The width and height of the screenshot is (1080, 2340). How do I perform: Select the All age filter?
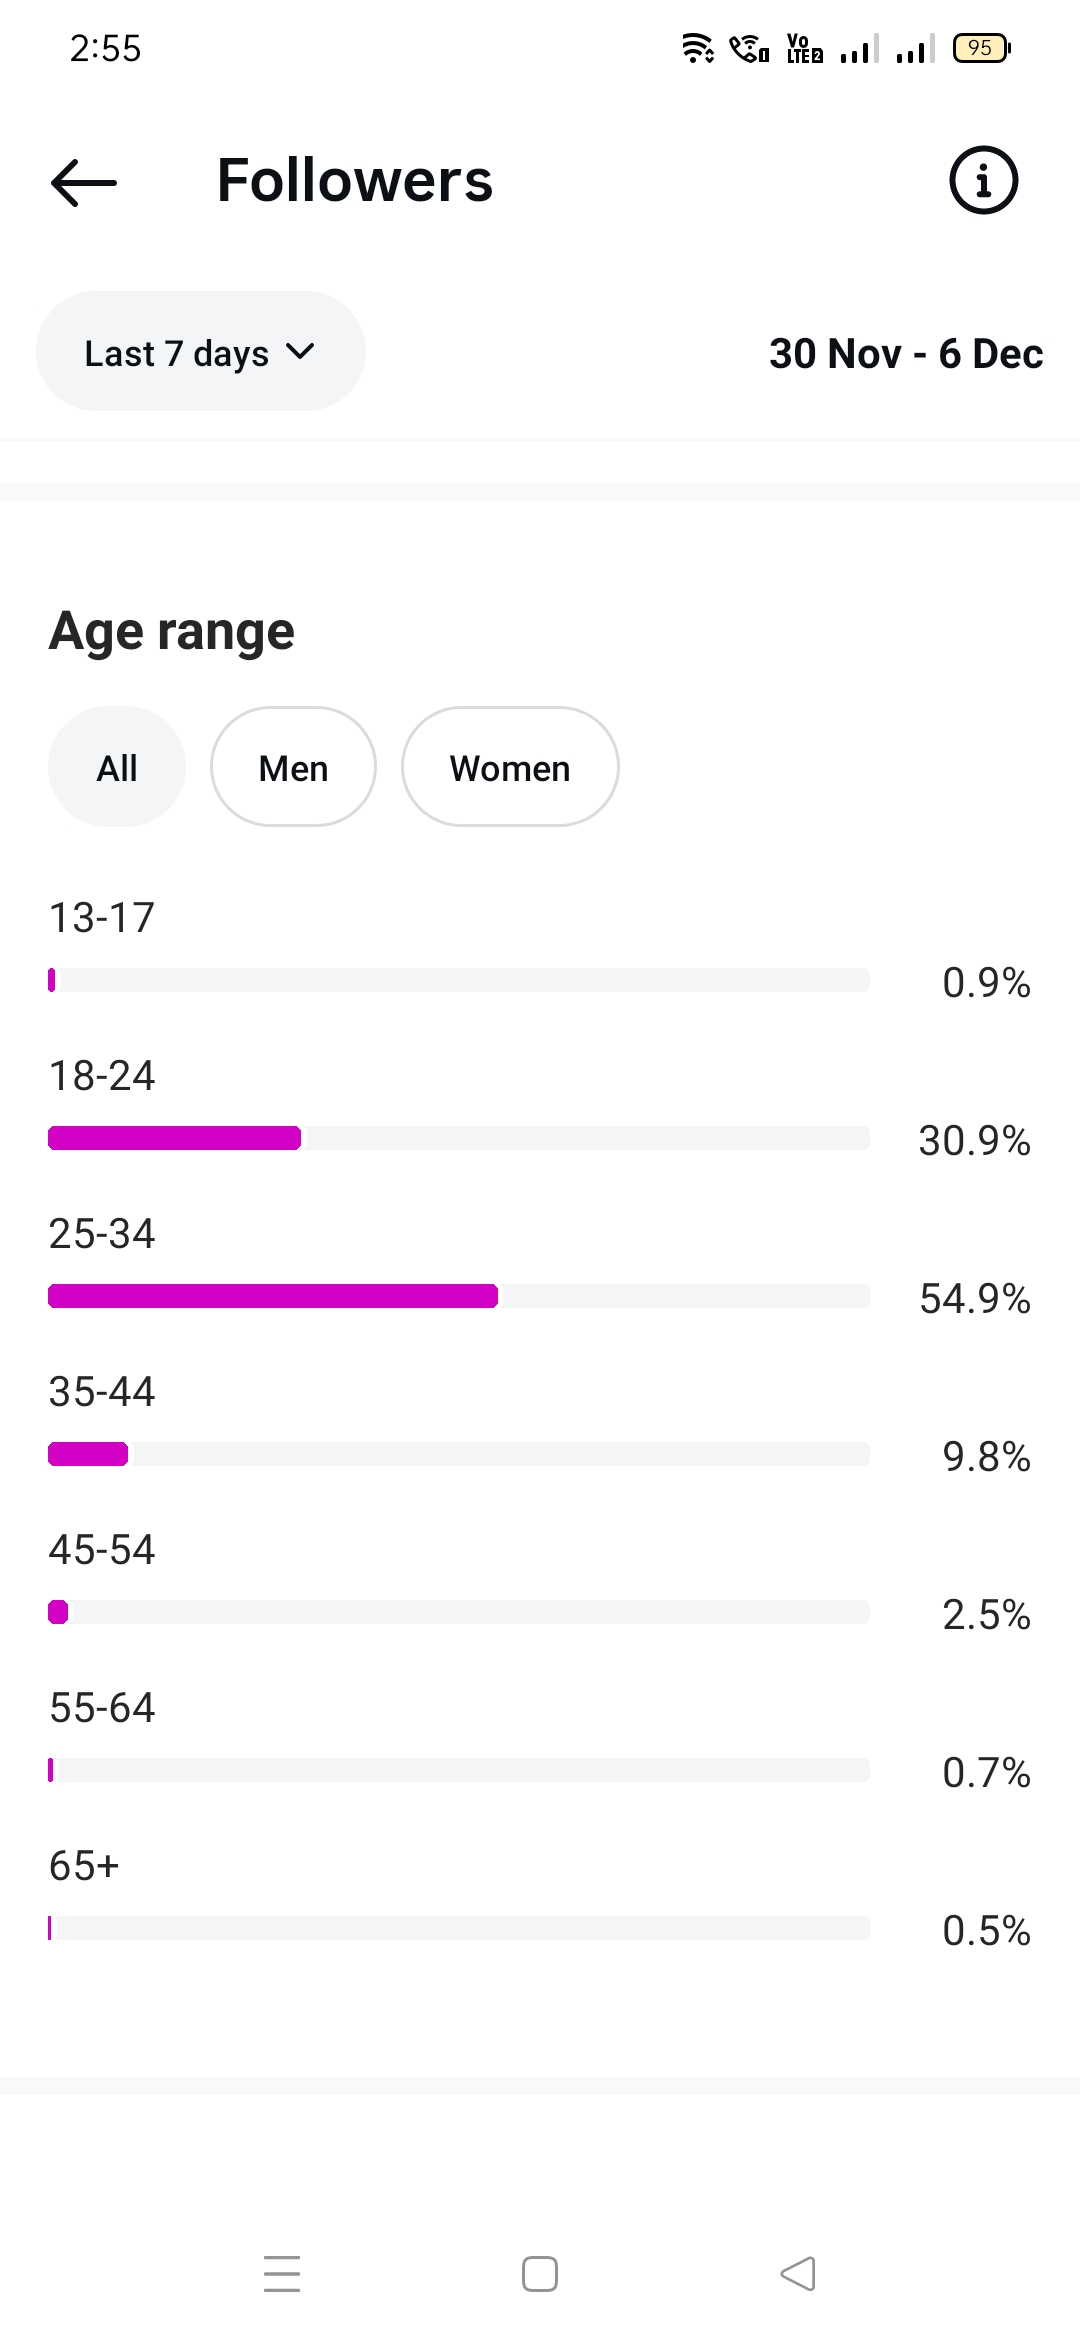pos(117,768)
